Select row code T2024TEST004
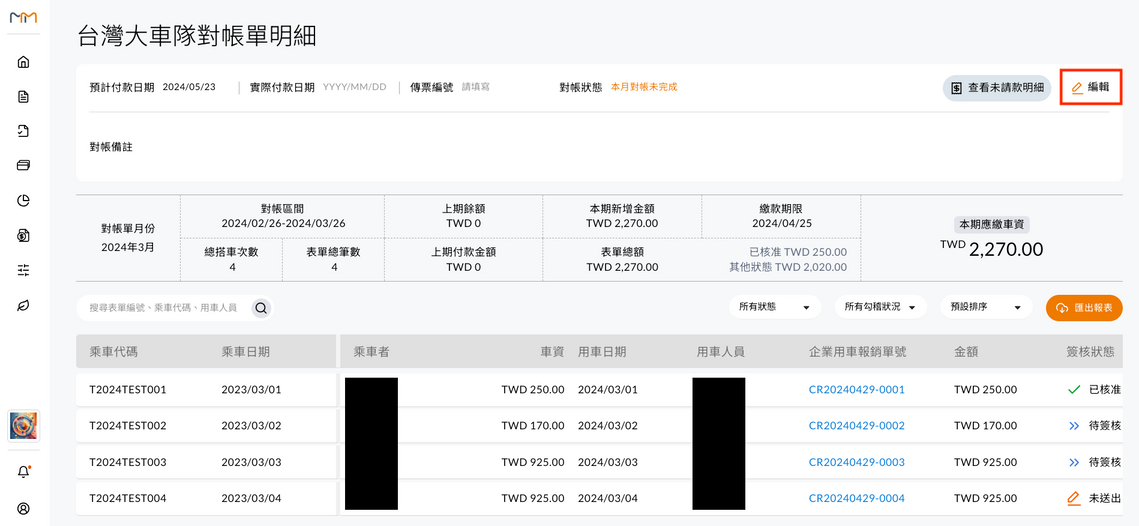Screen dimensions: 1139x526 [128, 498]
